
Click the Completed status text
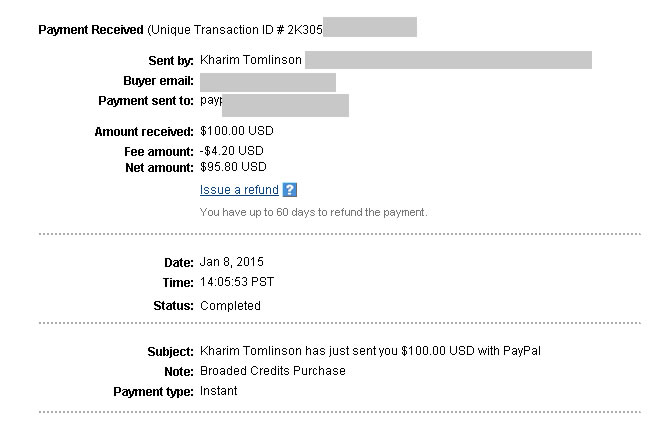click(x=230, y=306)
